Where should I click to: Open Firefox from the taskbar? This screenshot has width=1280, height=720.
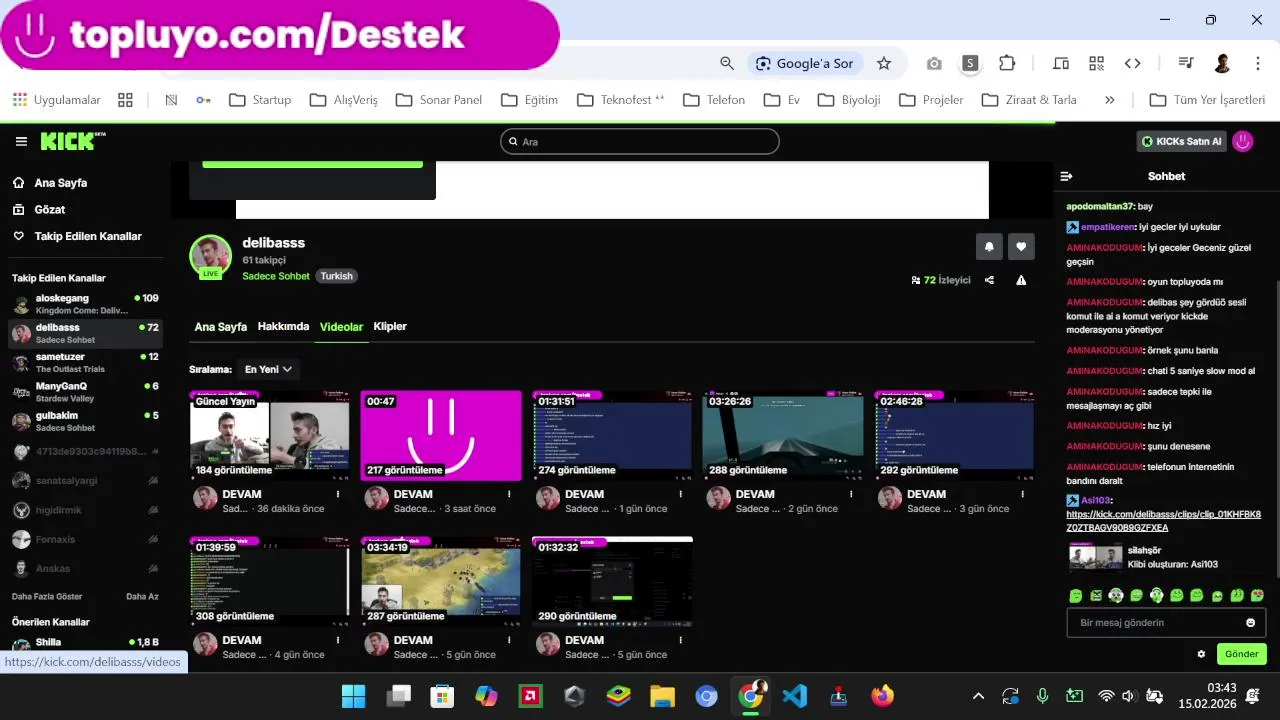882,696
